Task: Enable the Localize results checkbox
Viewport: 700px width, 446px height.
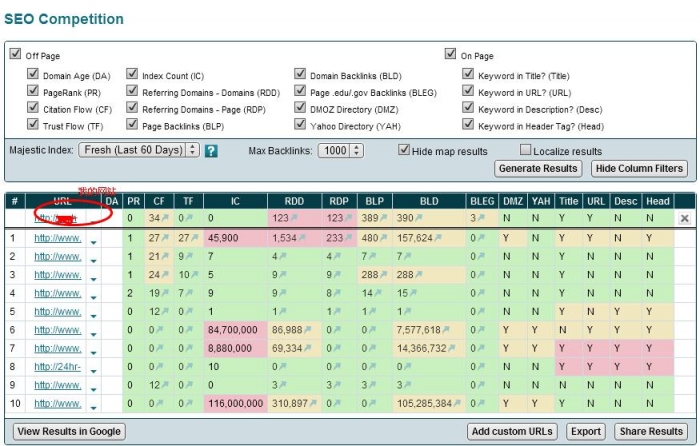Action: point(525,150)
